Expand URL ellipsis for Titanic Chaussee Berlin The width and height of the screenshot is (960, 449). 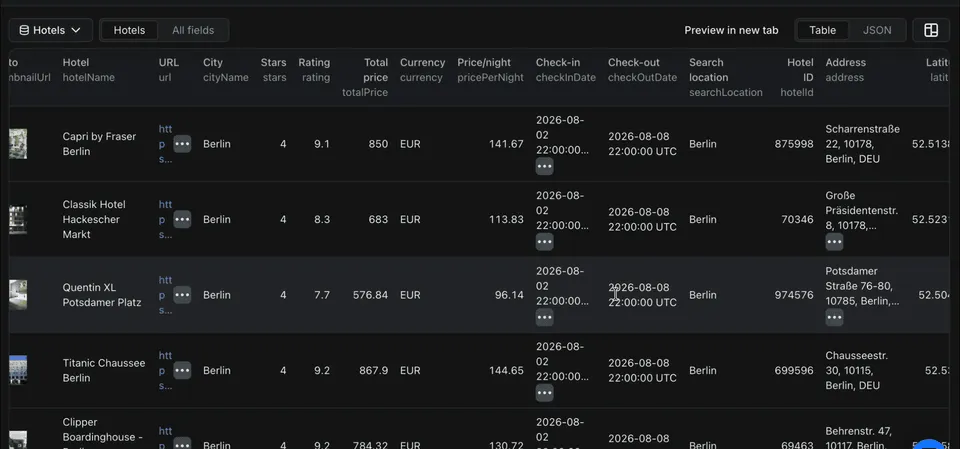182,370
